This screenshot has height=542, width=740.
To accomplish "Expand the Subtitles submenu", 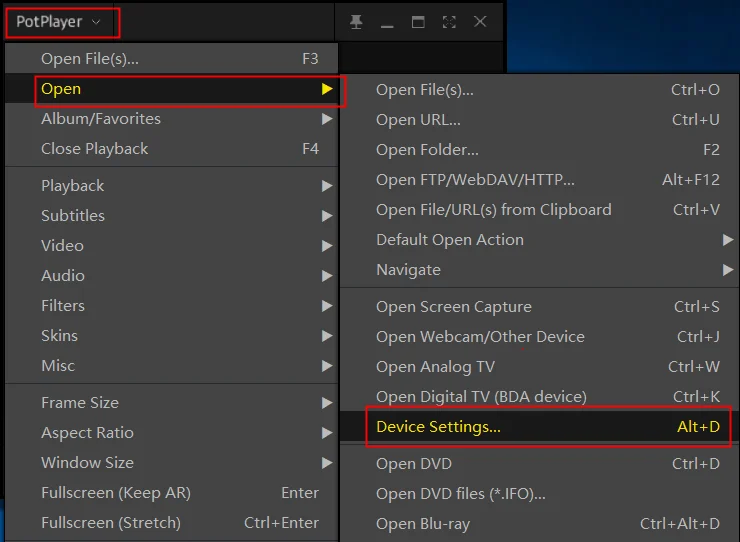I will (x=172, y=216).
